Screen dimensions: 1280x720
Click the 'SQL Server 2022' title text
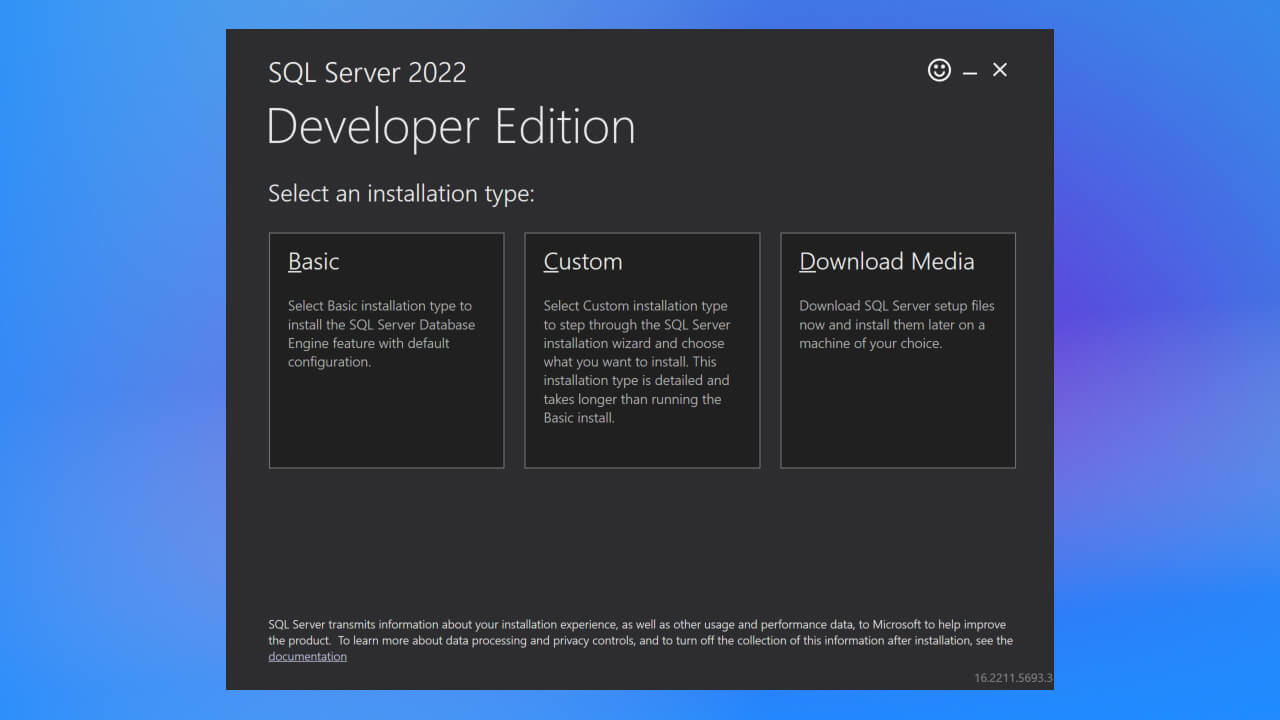pyautogui.click(x=367, y=72)
